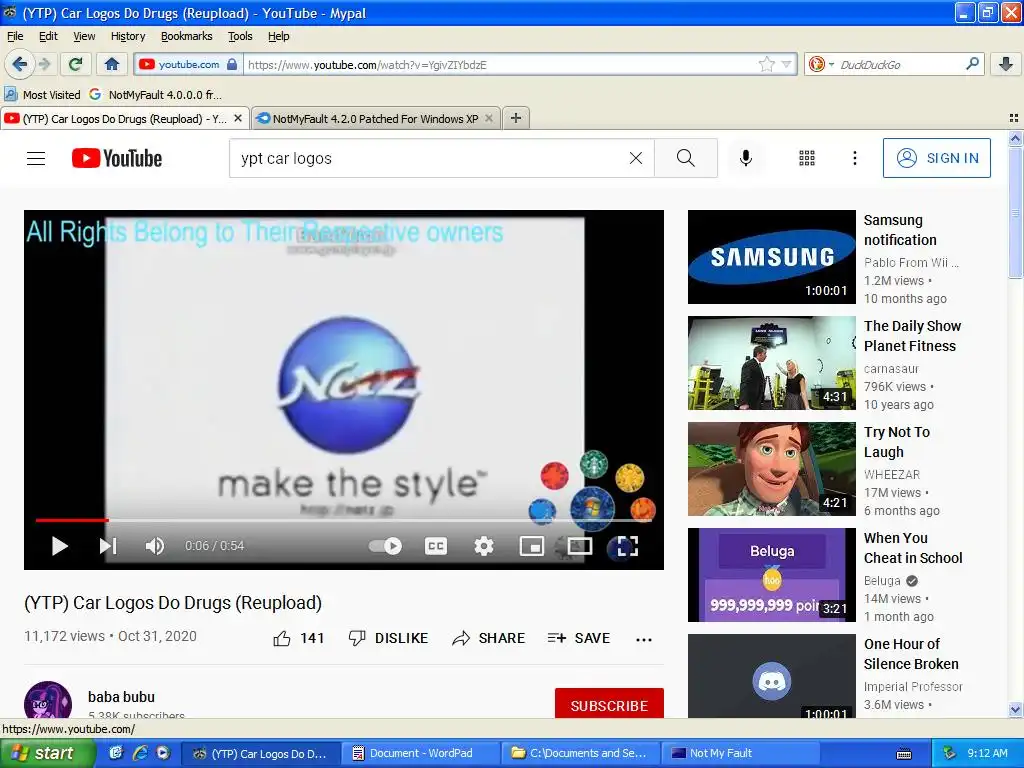This screenshot has height=768, width=1024.
Task: Open the Samsung notification video thumbnail
Action: click(771, 257)
